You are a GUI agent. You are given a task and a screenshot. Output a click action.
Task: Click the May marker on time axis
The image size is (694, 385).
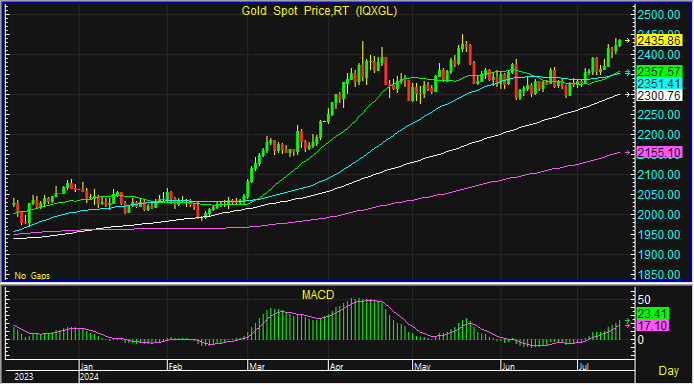(422, 367)
